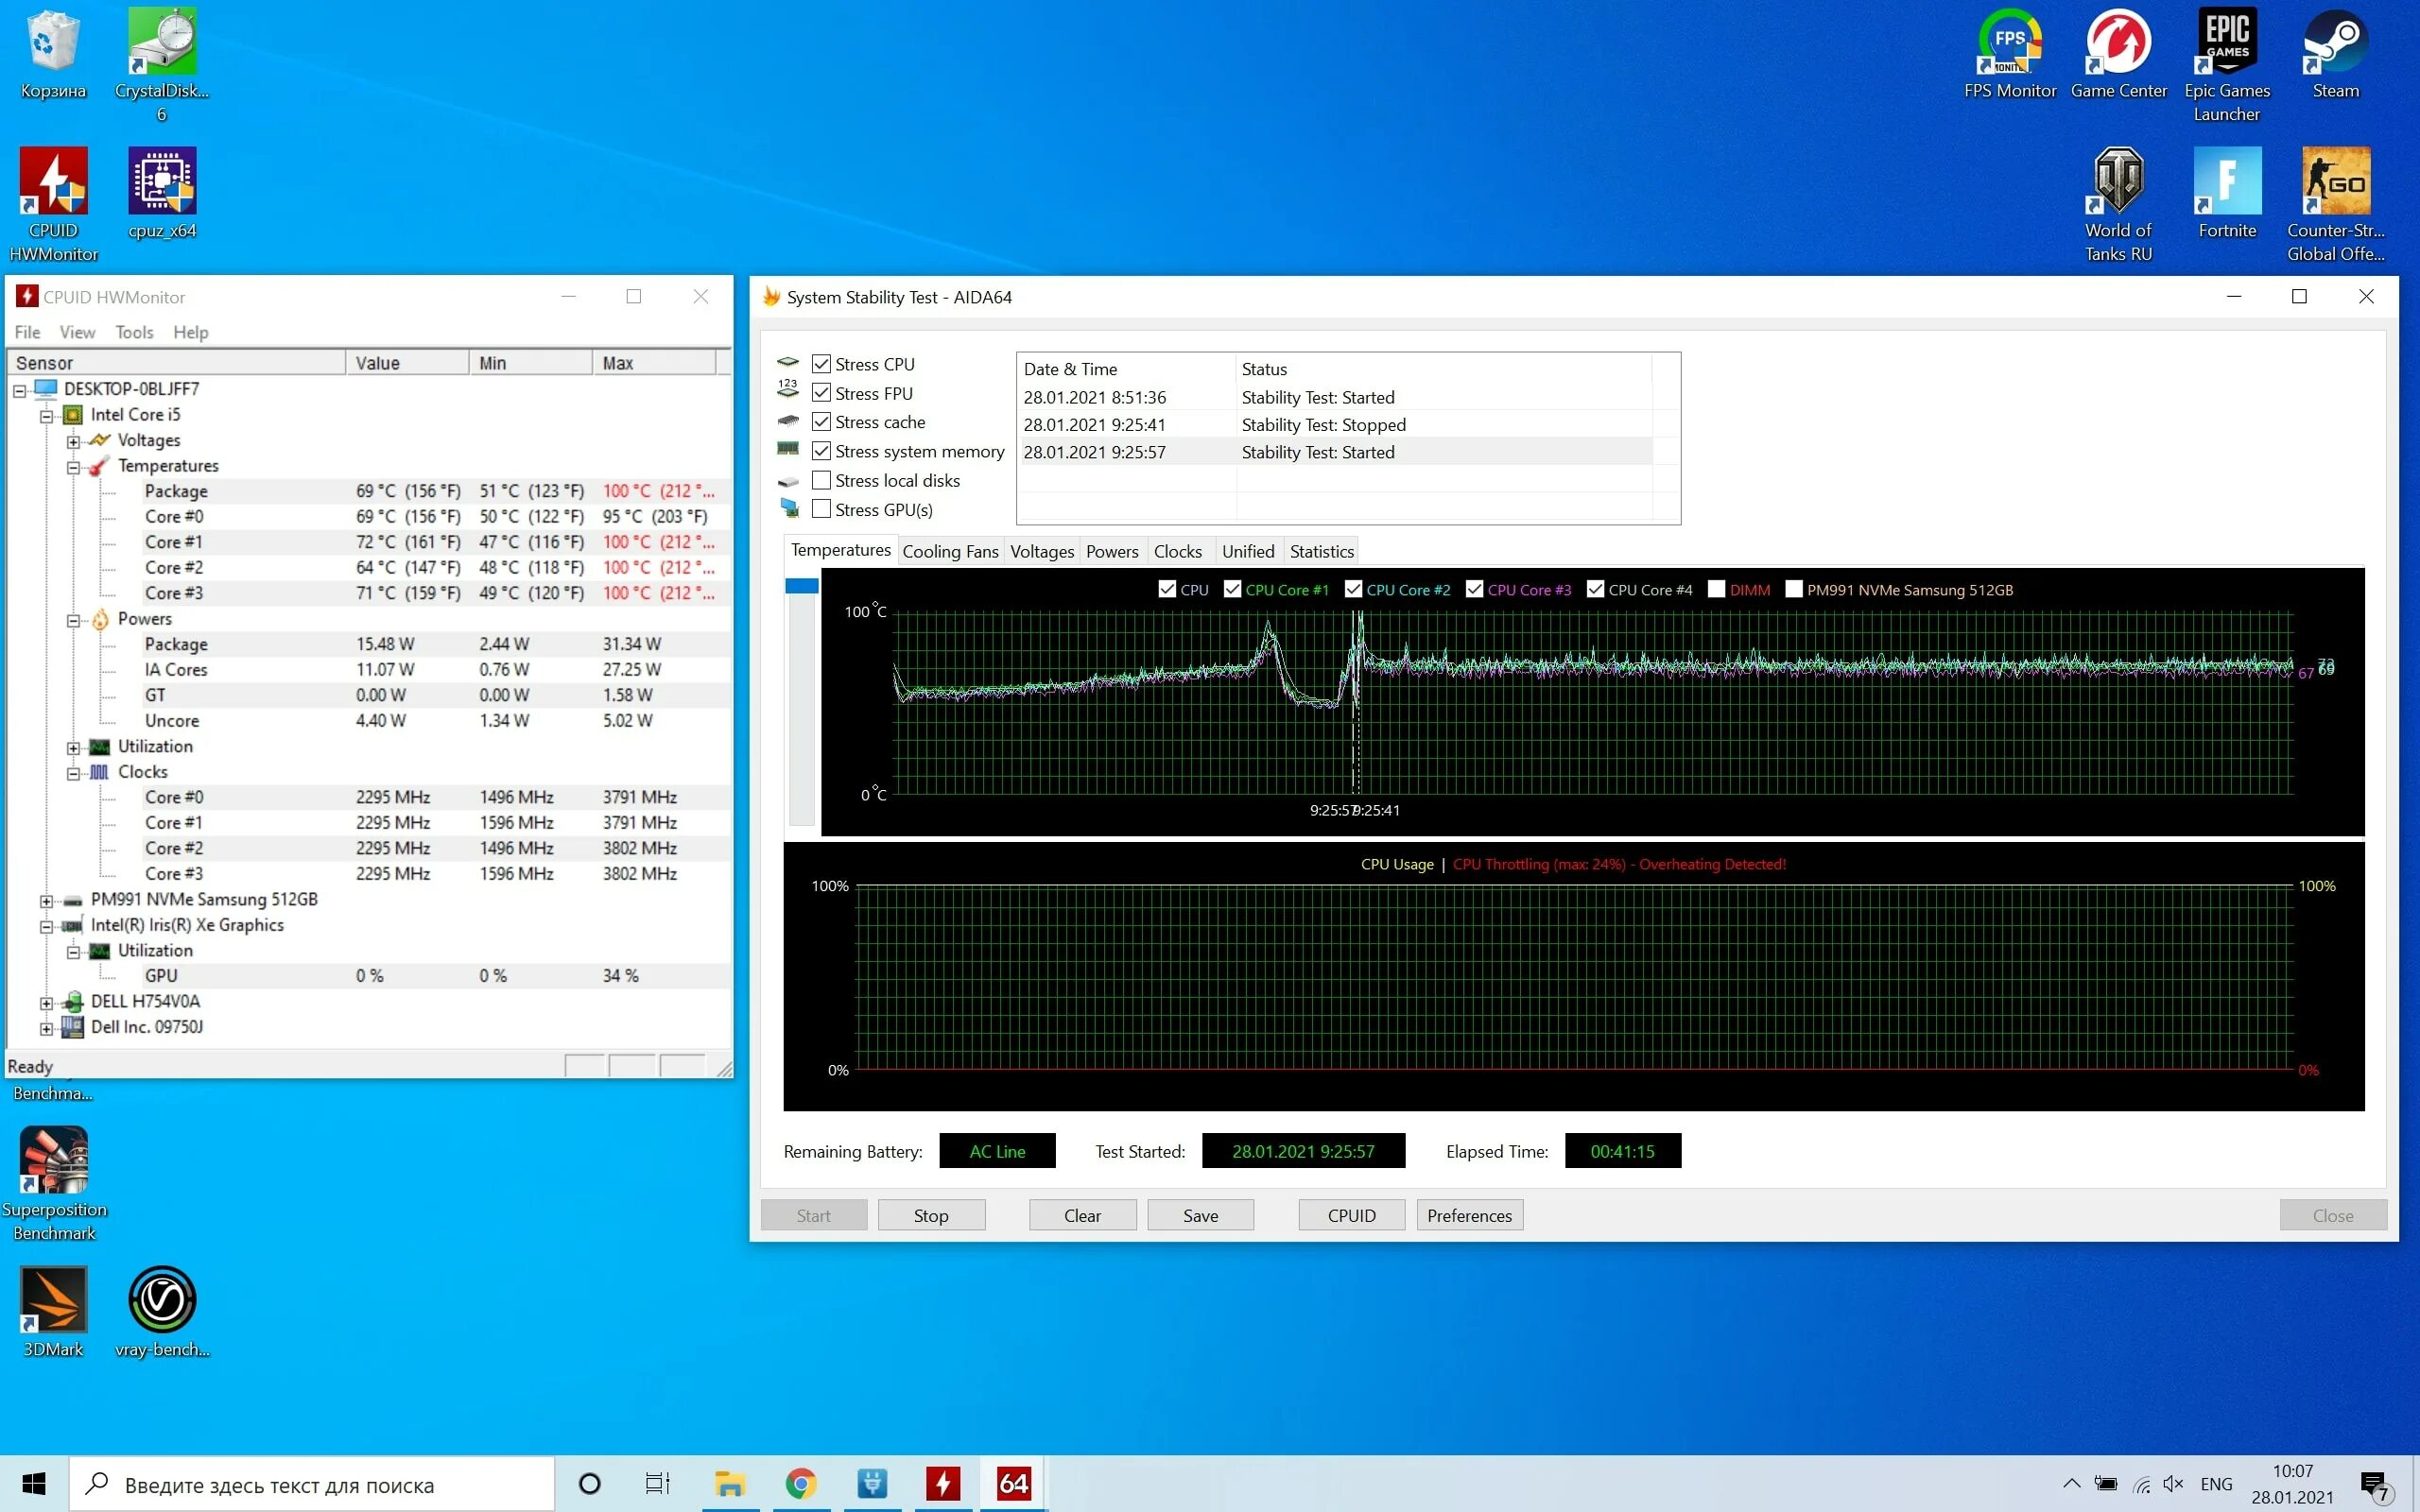The width and height of the screenshot is (2420, 1512).
Task: Expand the PM991 NVMe Samsung 512GB node
Action: (46, 900)
